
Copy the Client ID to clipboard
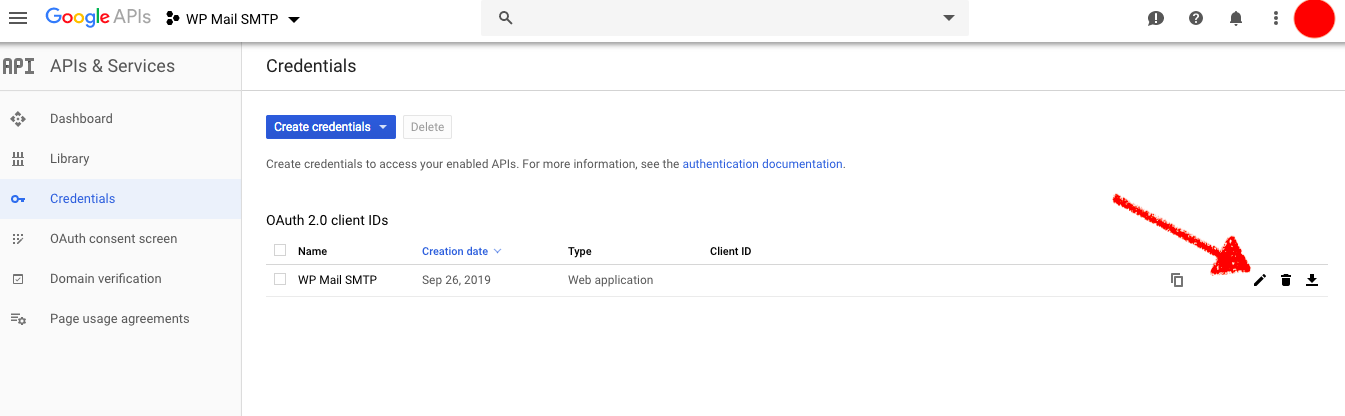coord(1177,280)
